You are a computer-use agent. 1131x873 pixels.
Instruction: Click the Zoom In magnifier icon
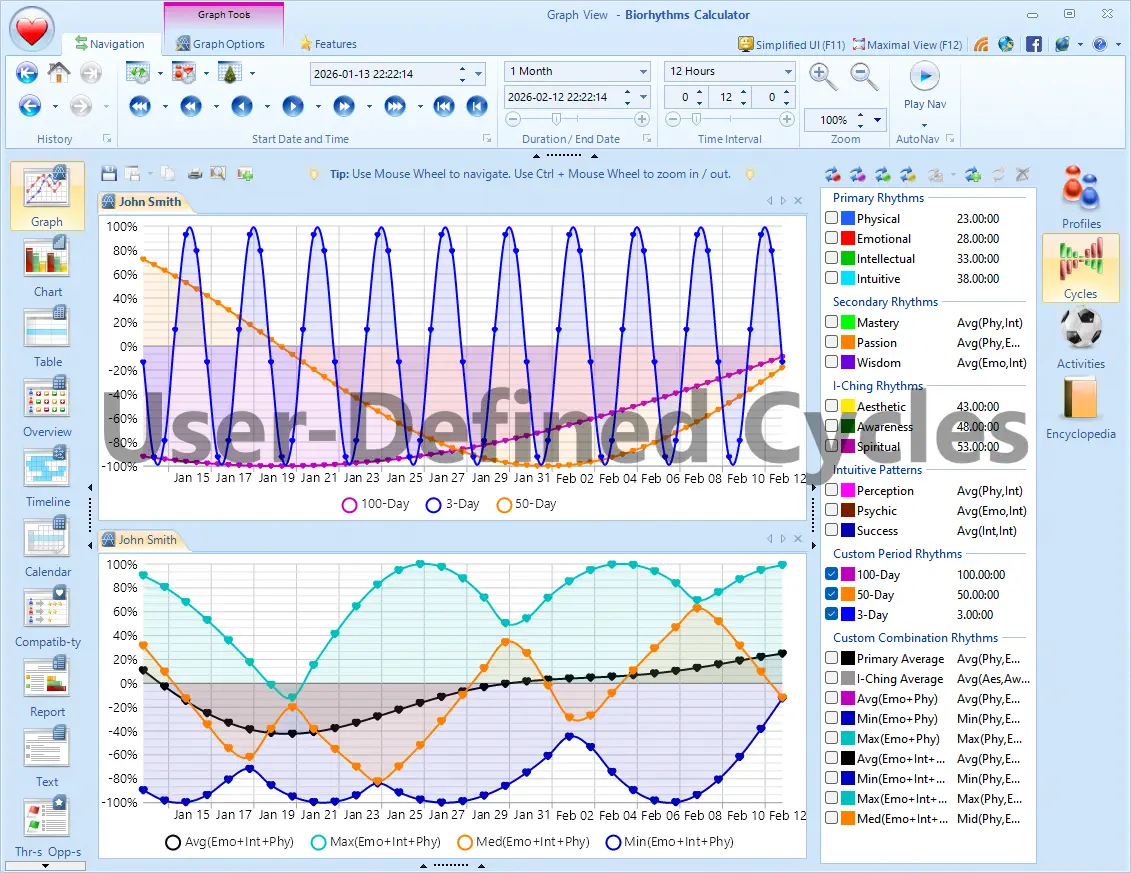coord(820,75)
